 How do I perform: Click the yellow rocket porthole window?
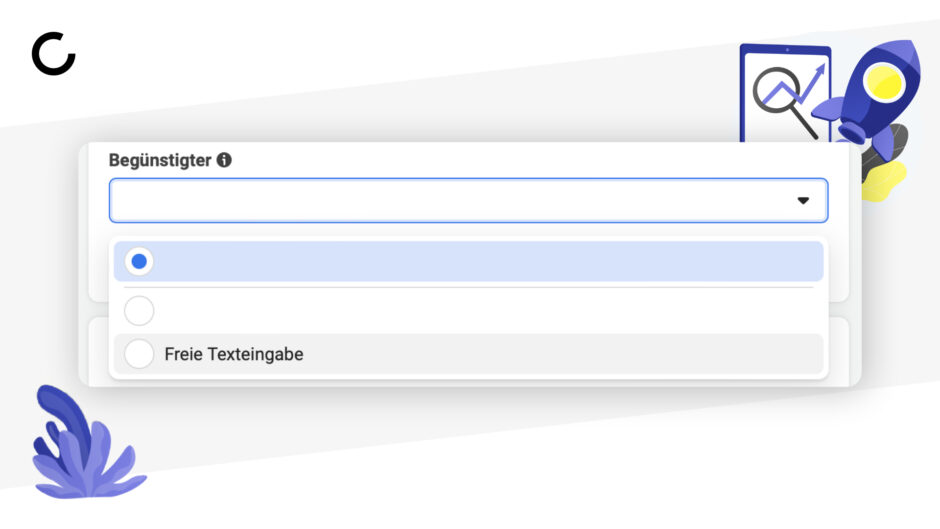point(884,82)
